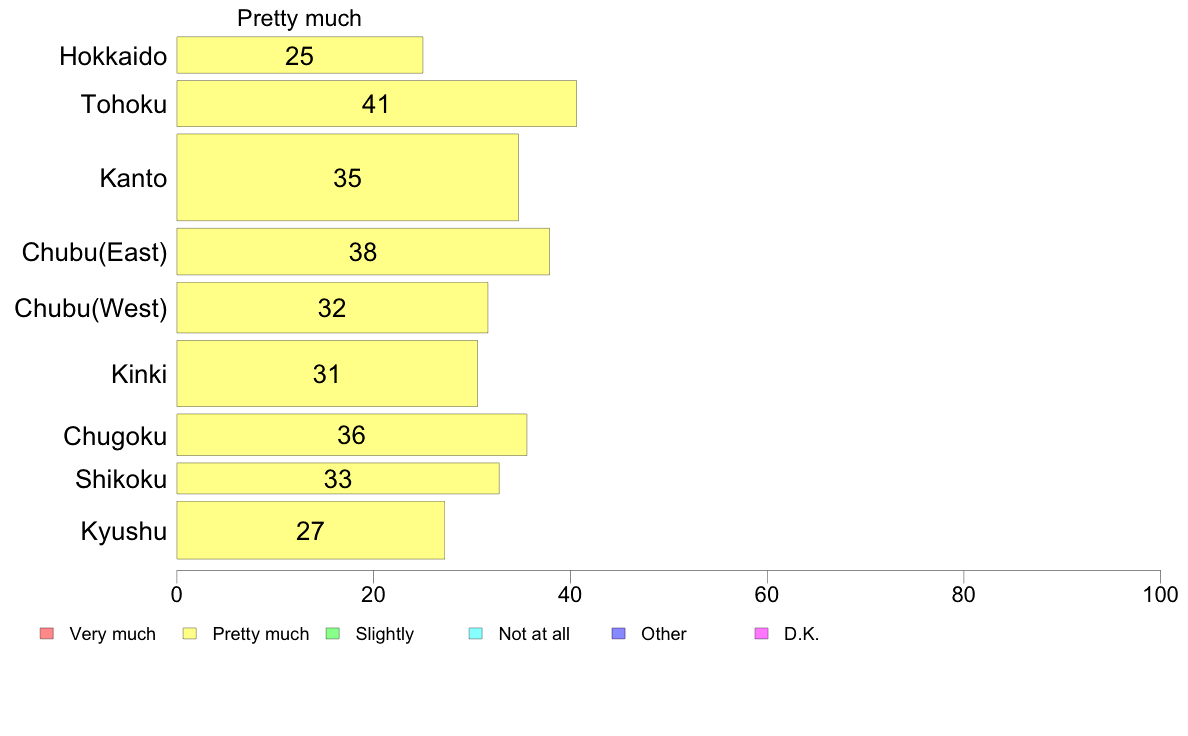Select the Tohoku bar showing 41
Viewport: 1188px width, 736px height.
pyautogui.click(x=377, y=104)
